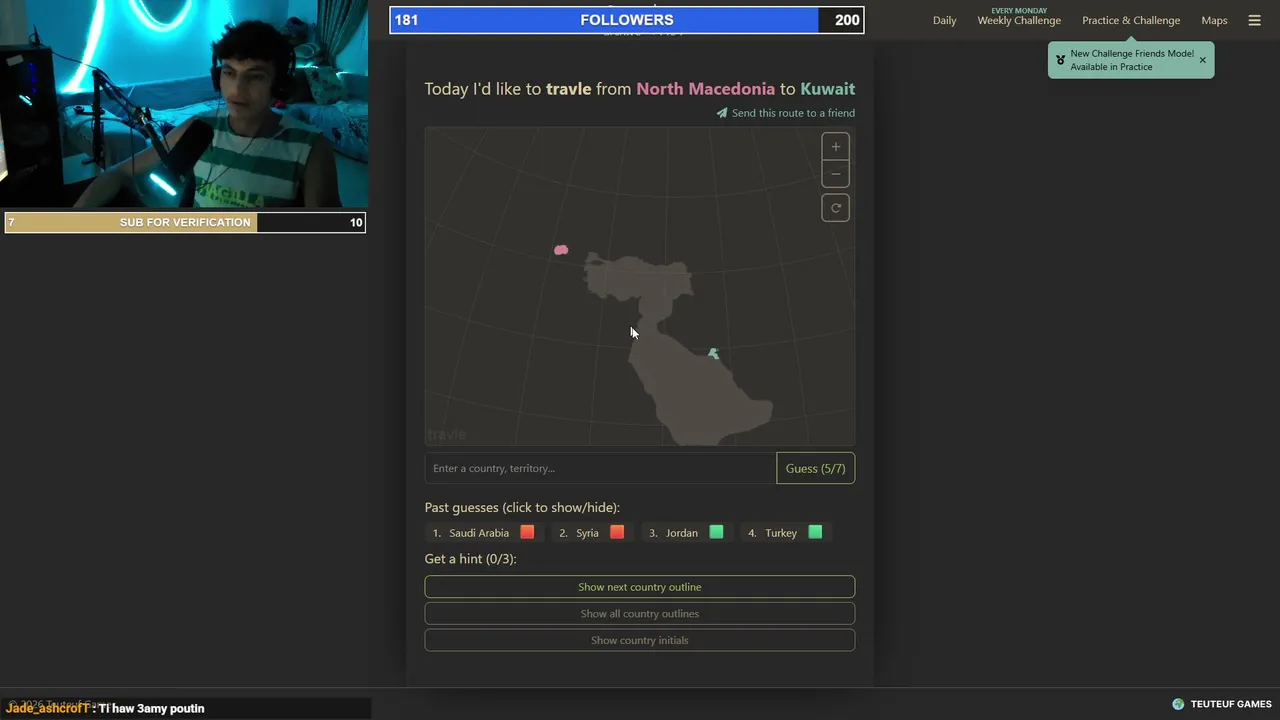Click the 'Ti haw 3amy poutin' chat message
This screenshot has width=1280, height=720.
tap(151, 708)
